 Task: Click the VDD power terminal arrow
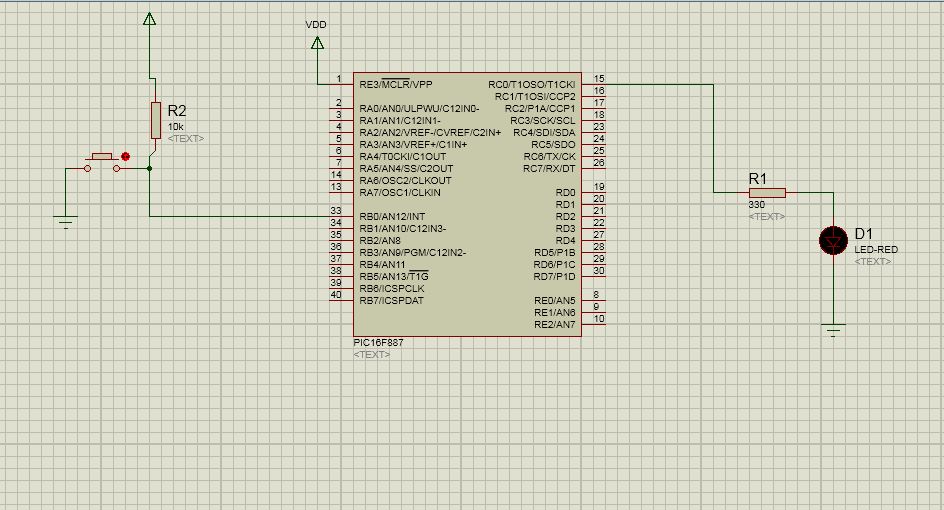[317, 43]
